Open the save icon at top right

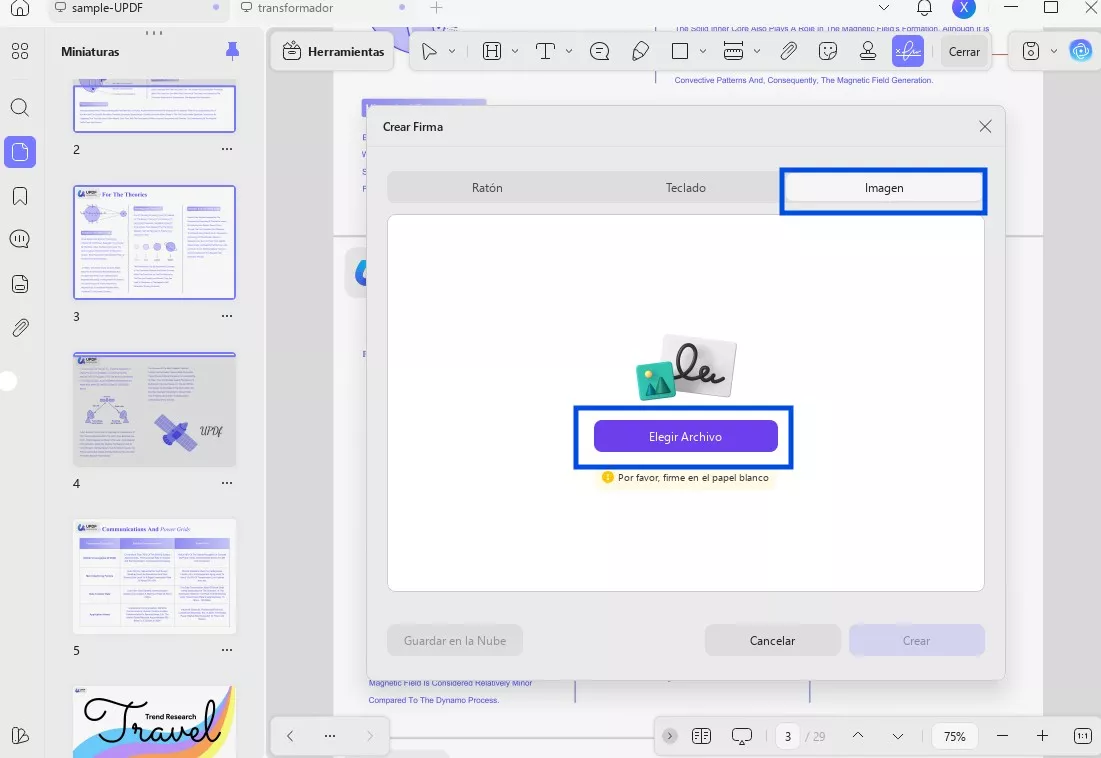(1030, 51)
